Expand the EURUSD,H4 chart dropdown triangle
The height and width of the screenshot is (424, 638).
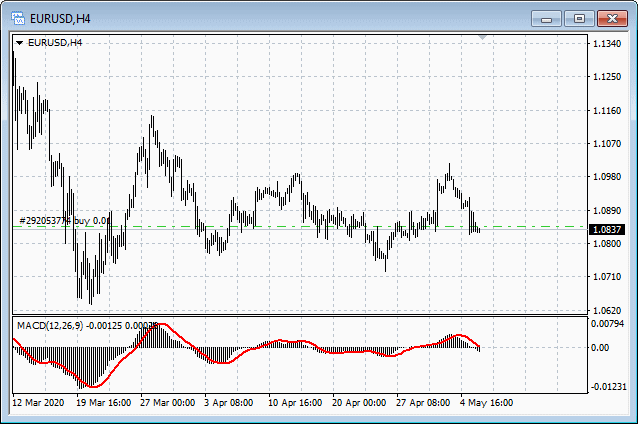click(19, 43)
